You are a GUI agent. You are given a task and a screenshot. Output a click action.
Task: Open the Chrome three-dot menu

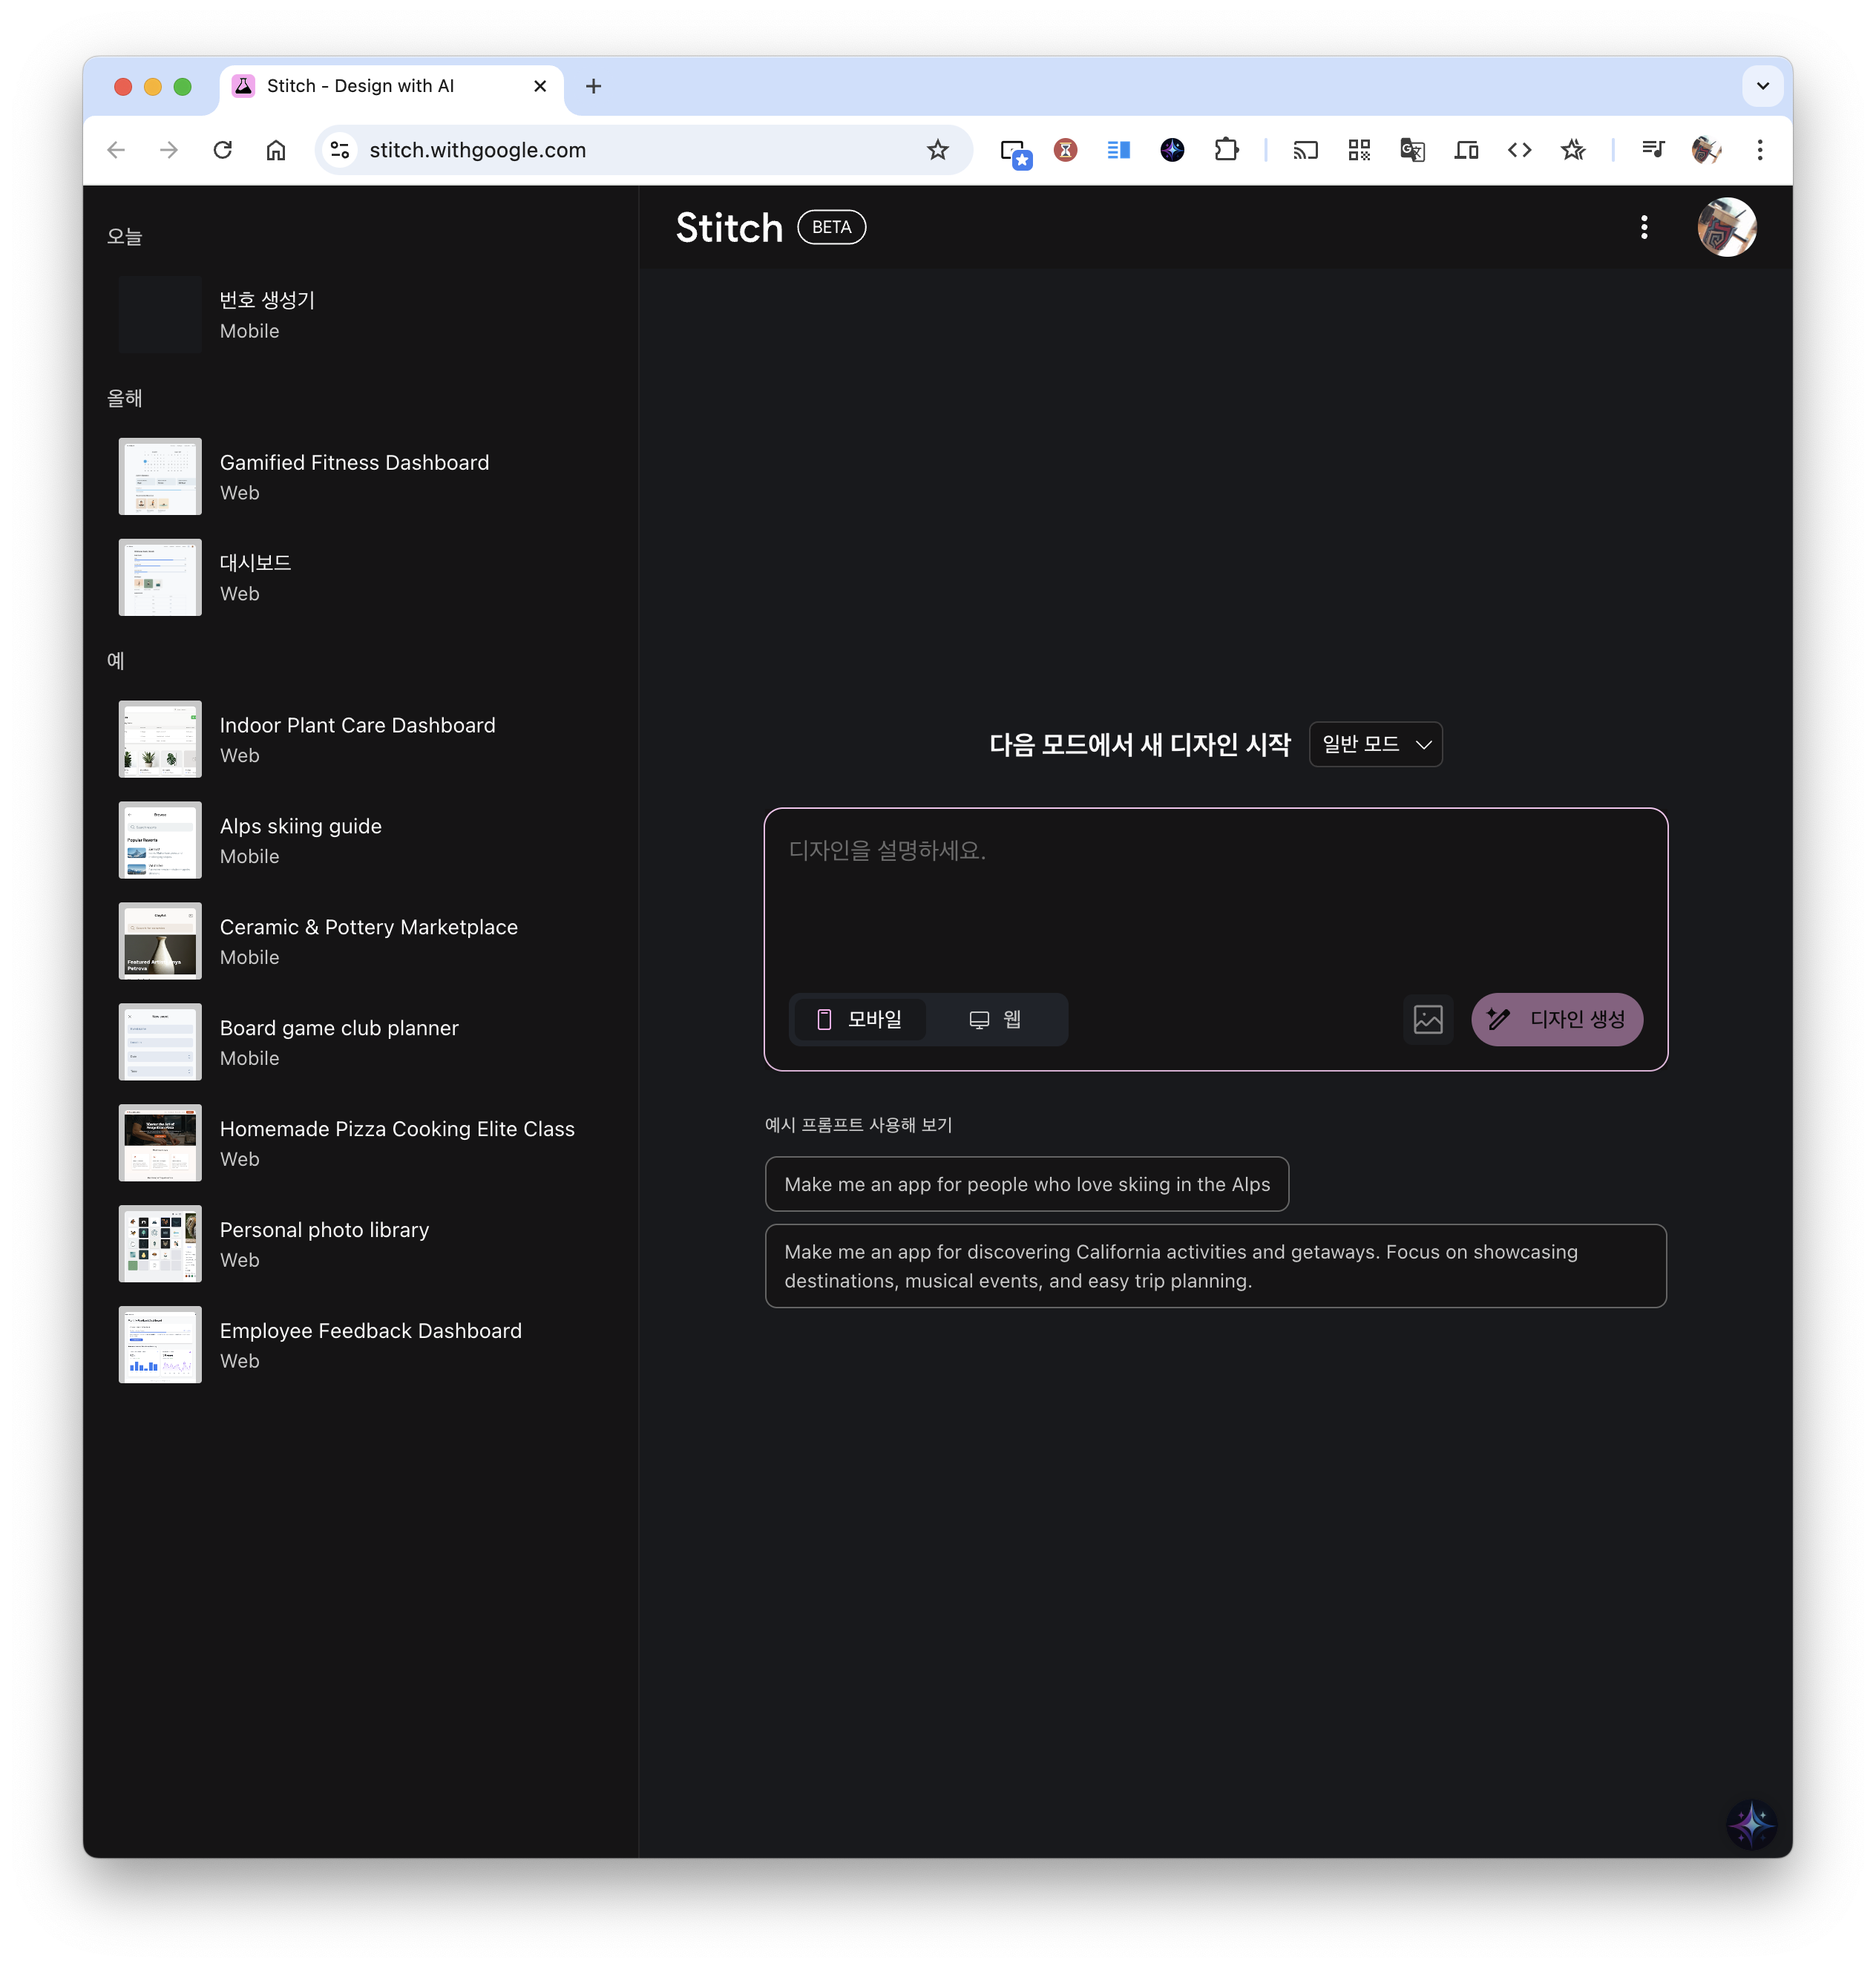(1760, 150)
